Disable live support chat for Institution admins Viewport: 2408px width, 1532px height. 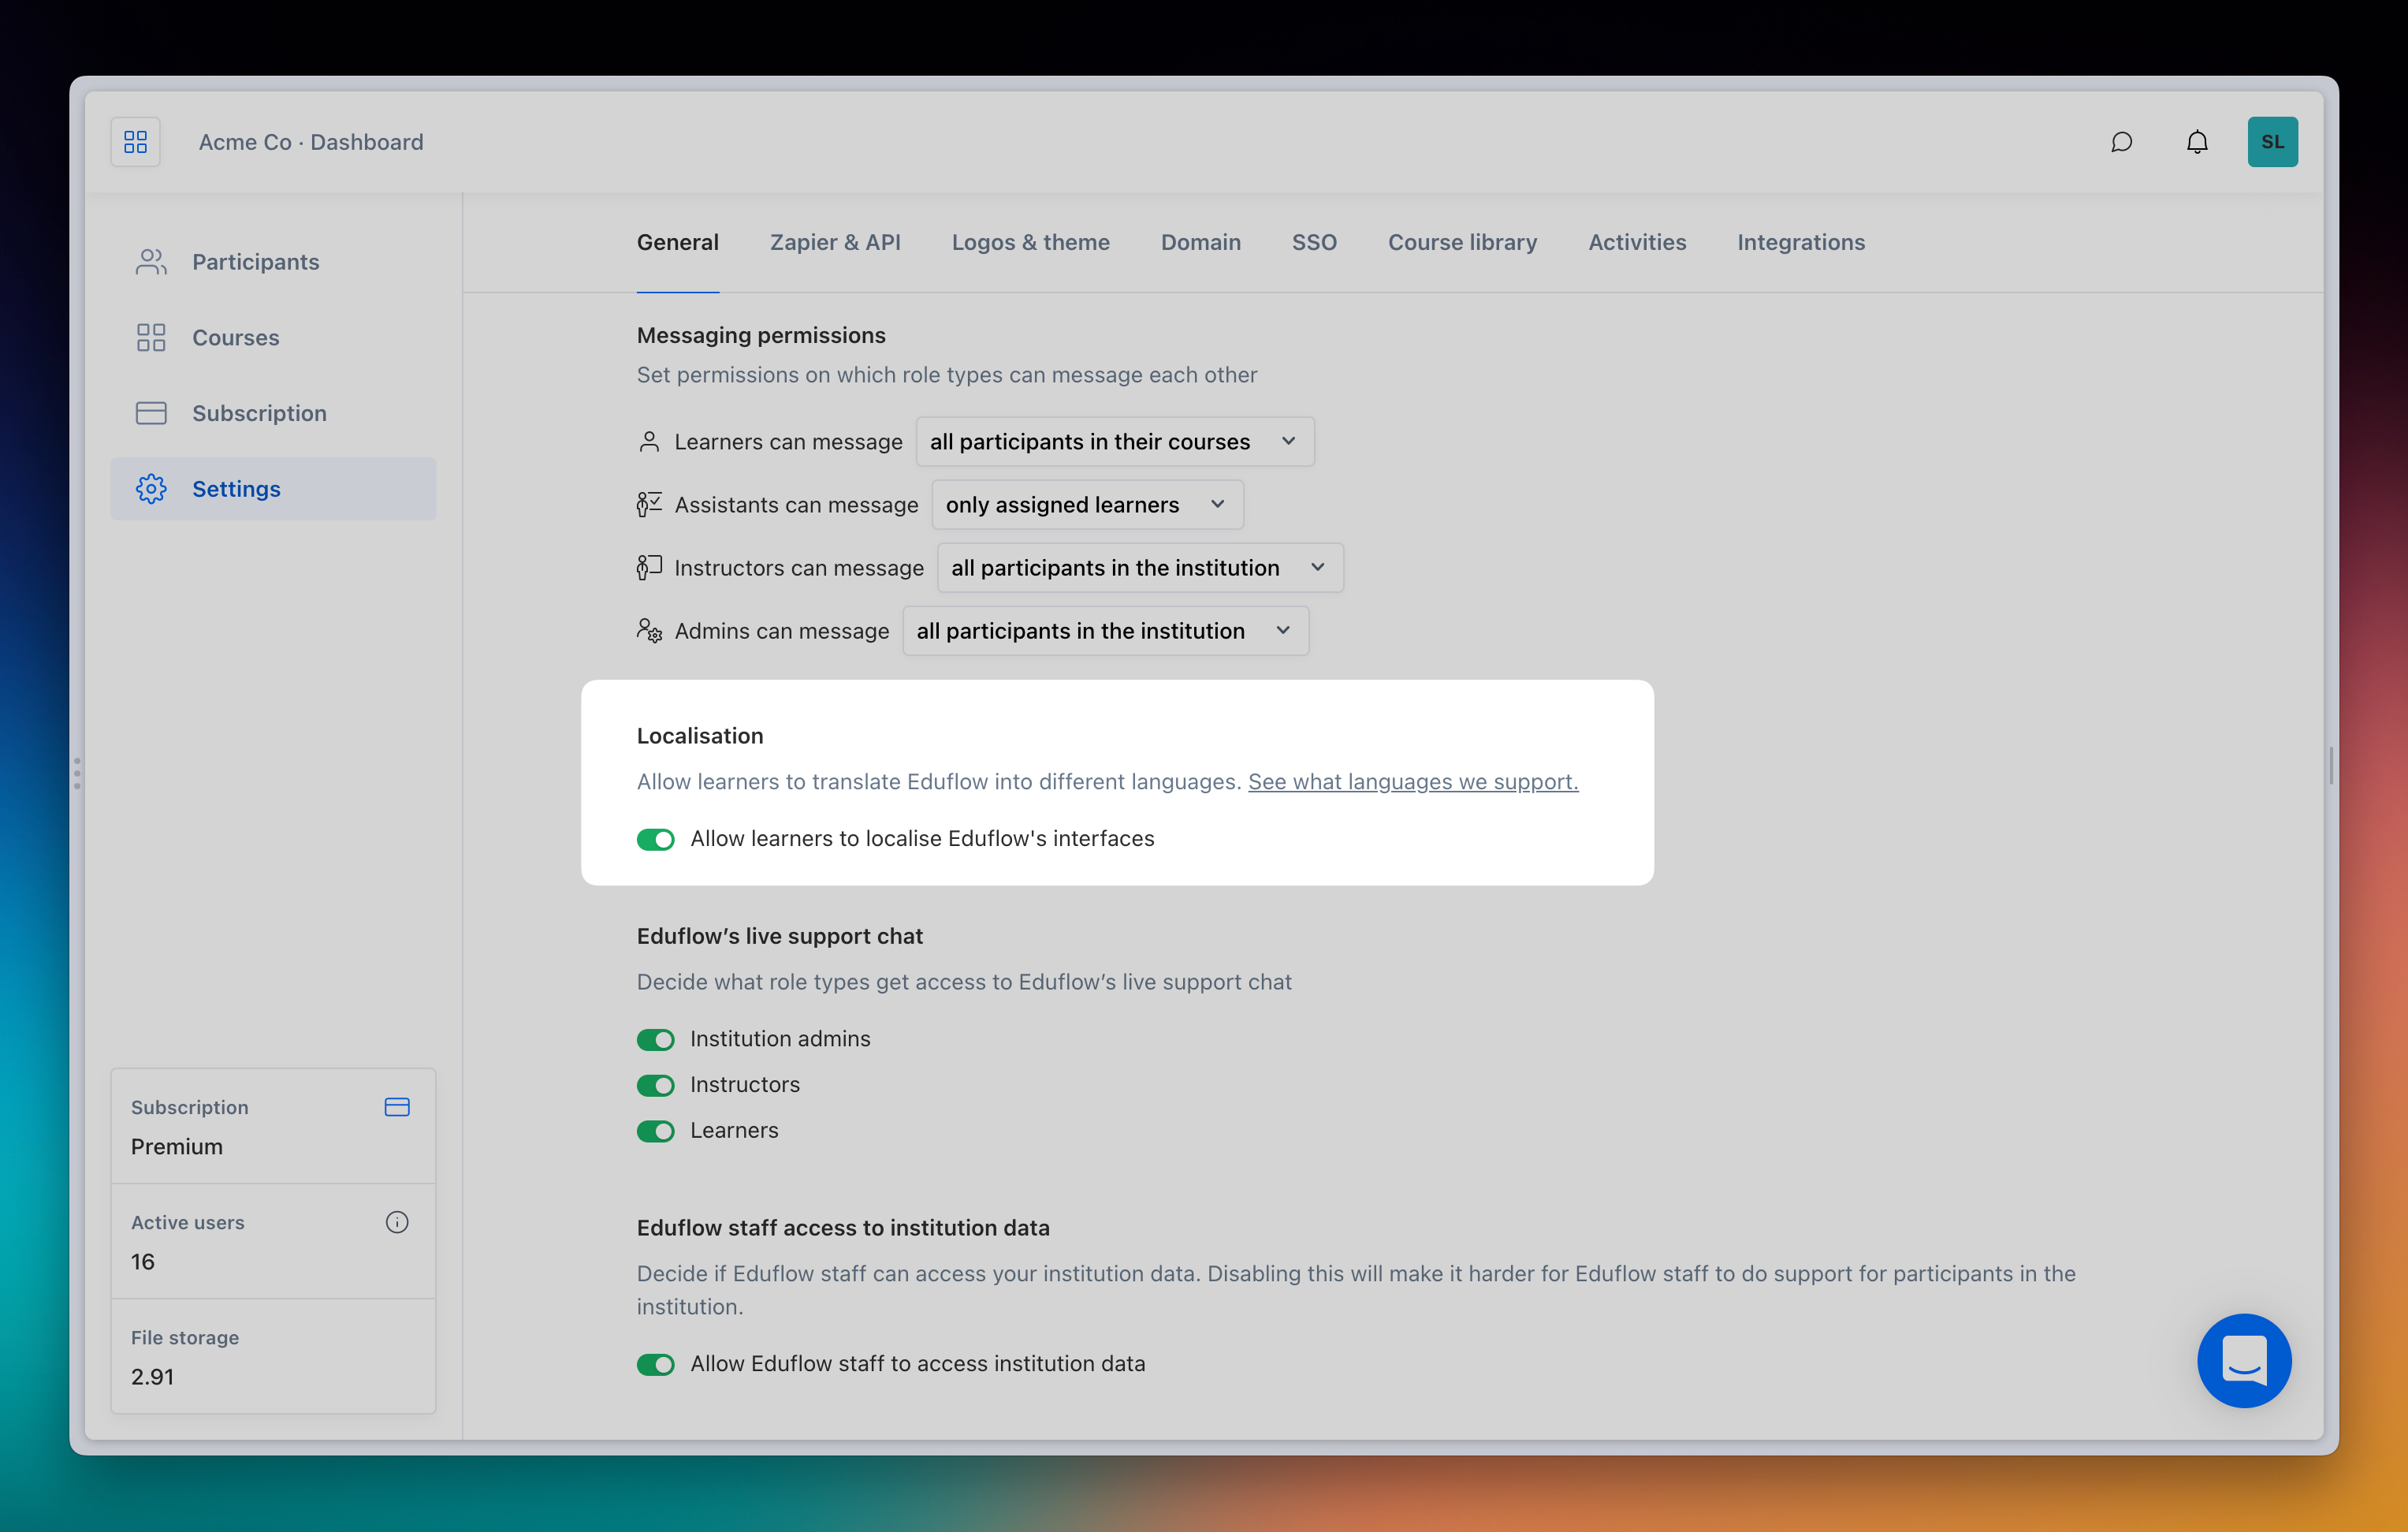[656, 1040]
